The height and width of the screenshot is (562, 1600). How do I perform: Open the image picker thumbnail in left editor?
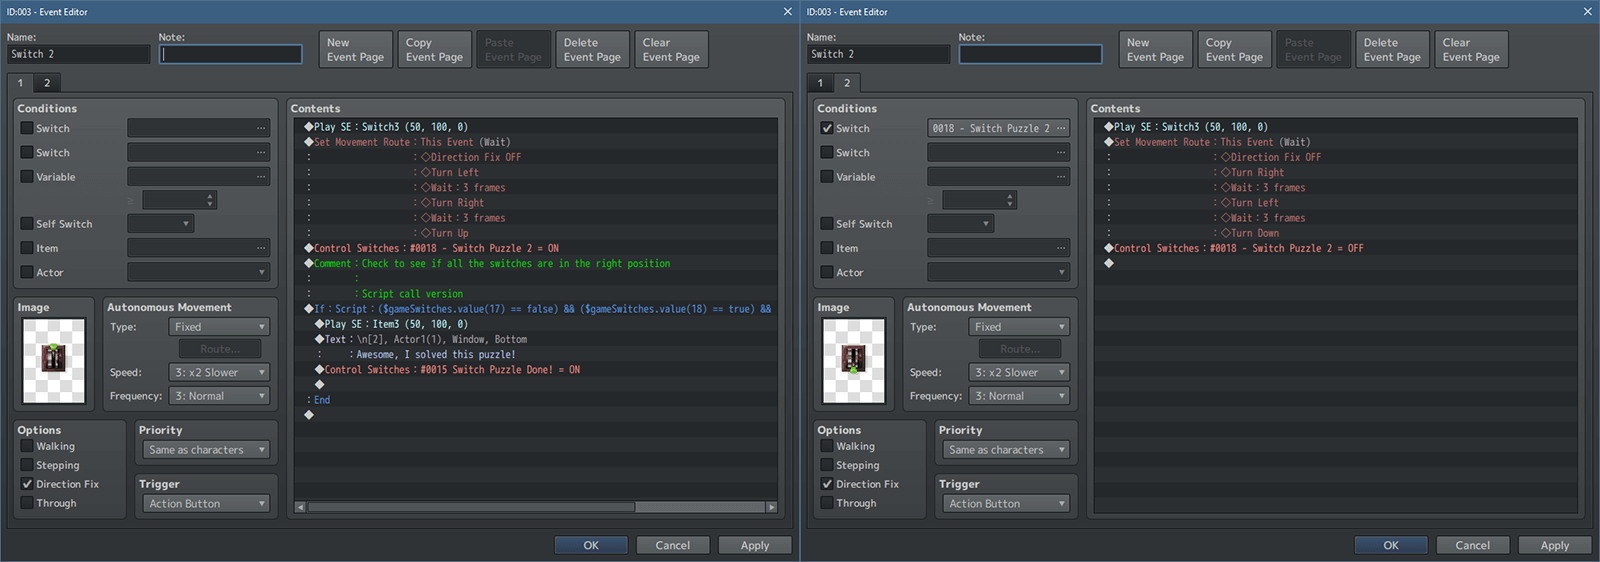tap(54, 360)
